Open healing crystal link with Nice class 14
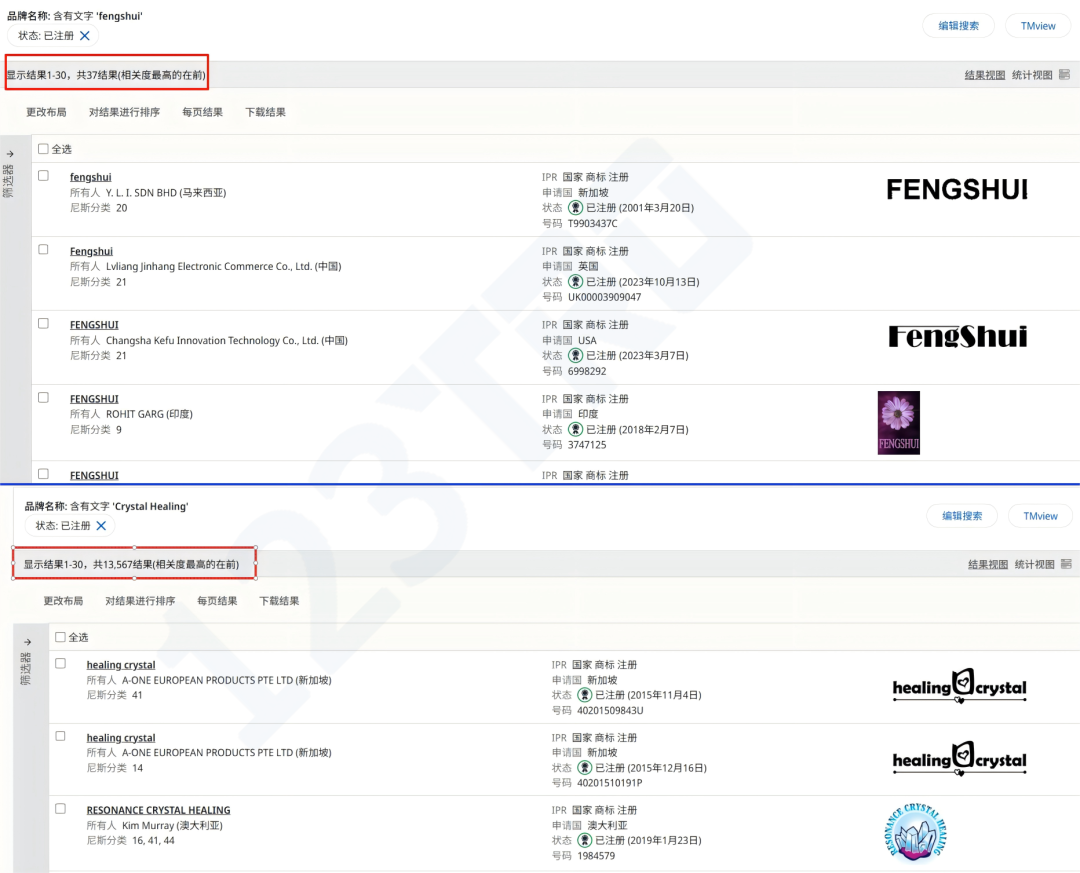 pos(121,738)
